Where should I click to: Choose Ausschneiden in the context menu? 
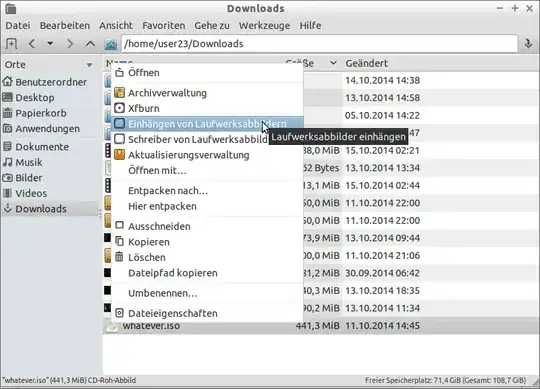(x=207, y=226)
